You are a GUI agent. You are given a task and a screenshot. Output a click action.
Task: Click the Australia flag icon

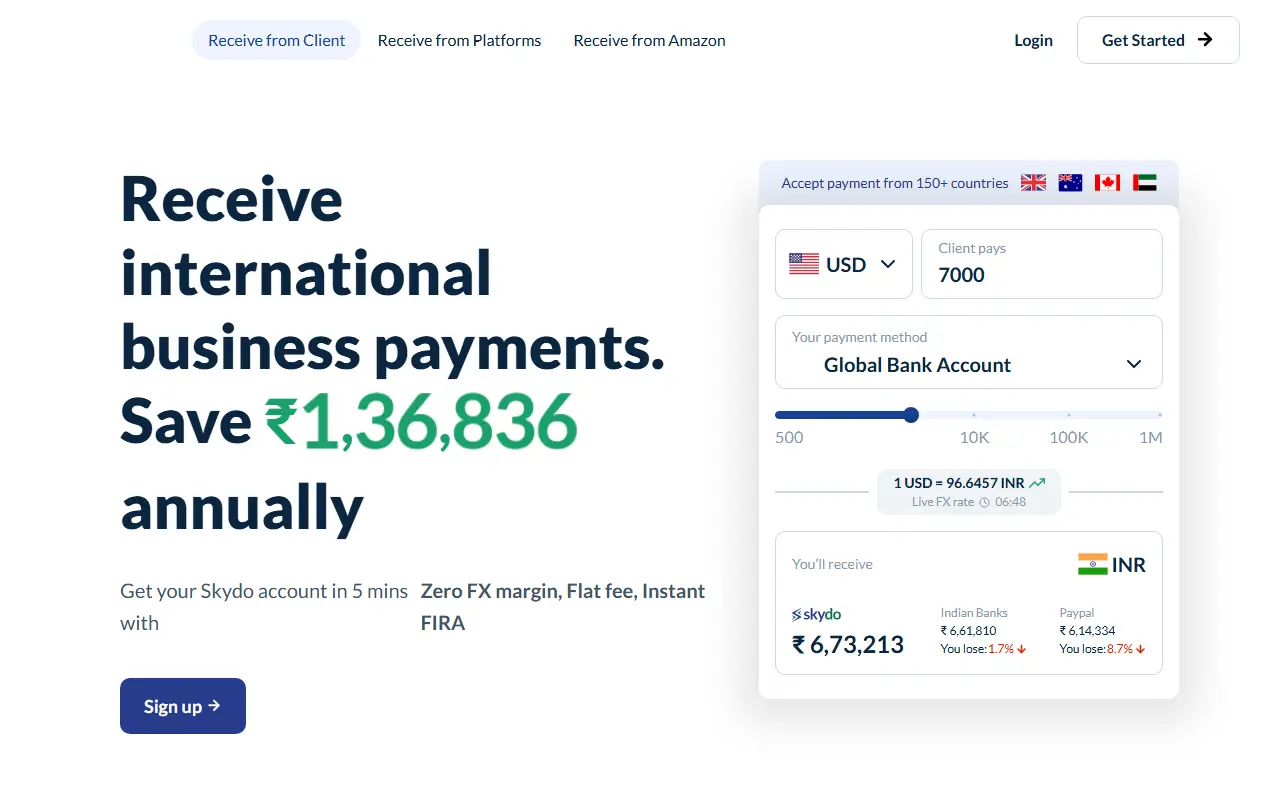point(1070,182)
